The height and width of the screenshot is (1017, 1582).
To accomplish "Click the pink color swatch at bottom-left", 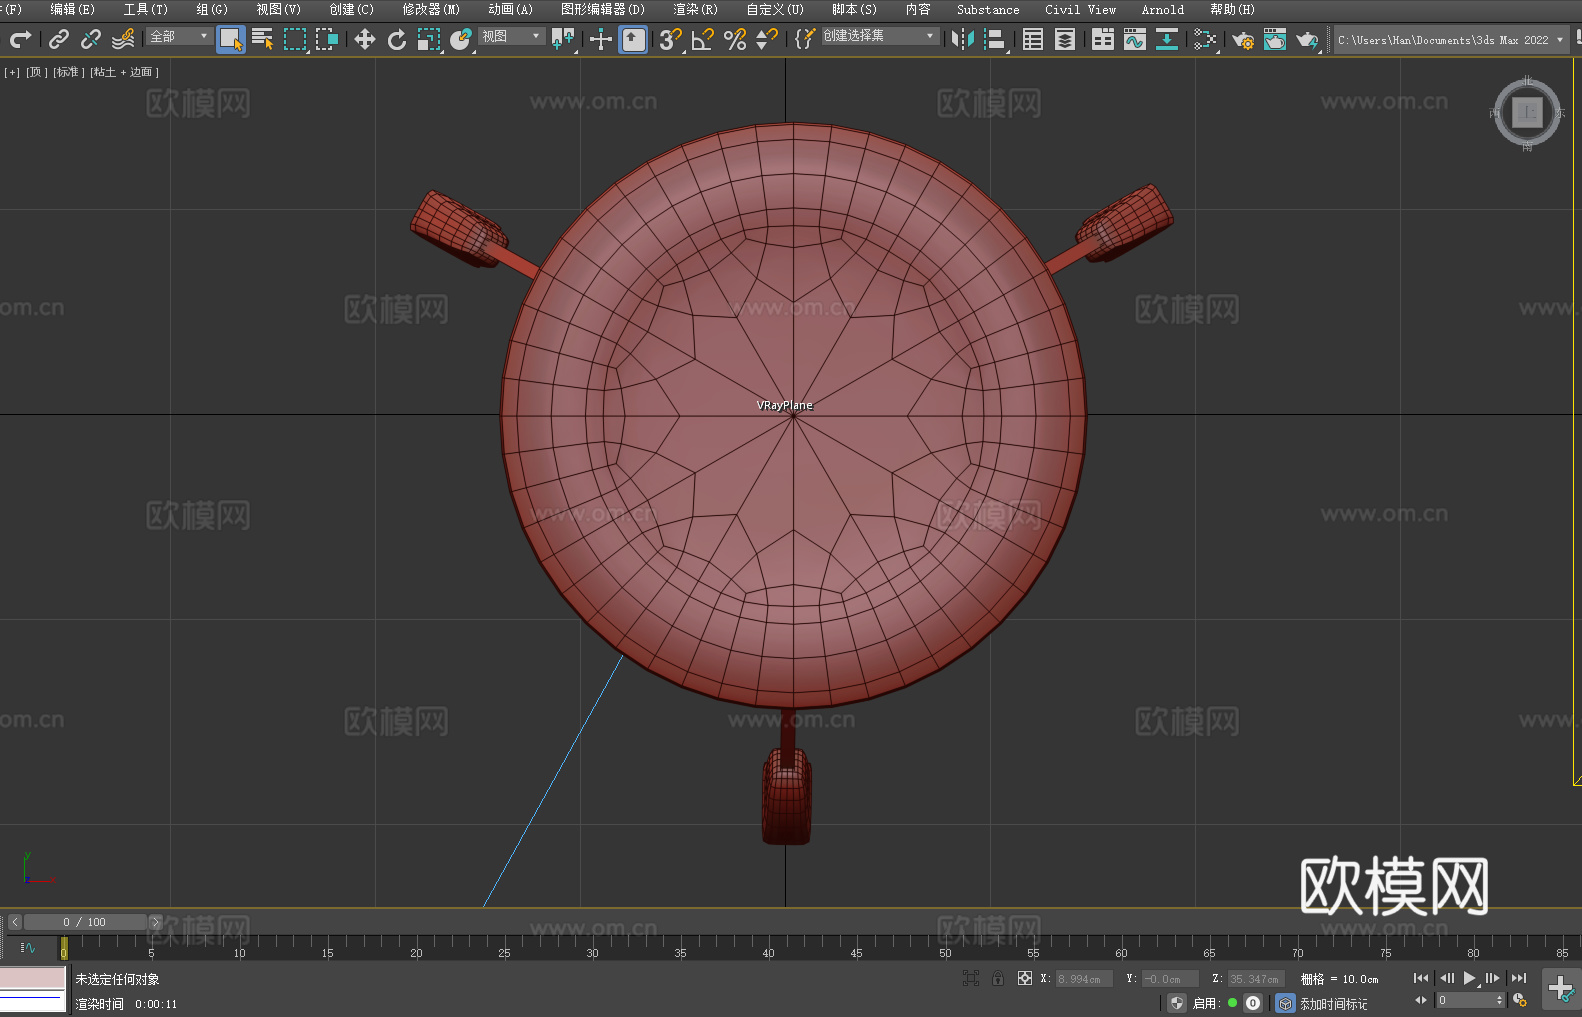I will point(33,978).
